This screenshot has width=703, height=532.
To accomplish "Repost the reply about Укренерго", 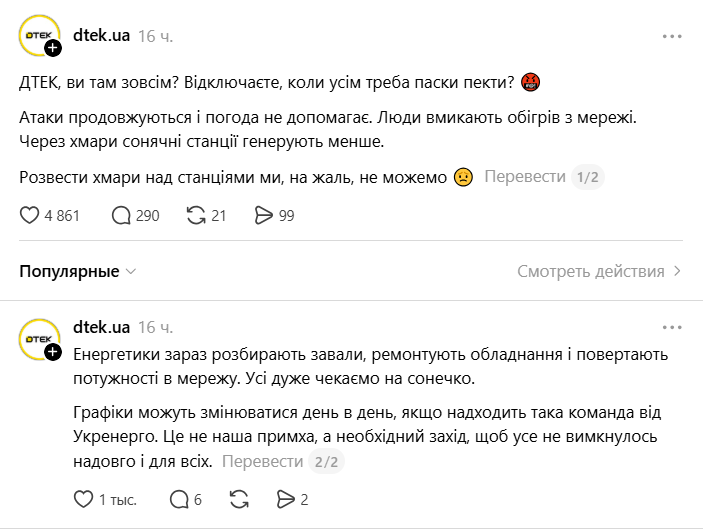I will (239, 499).
